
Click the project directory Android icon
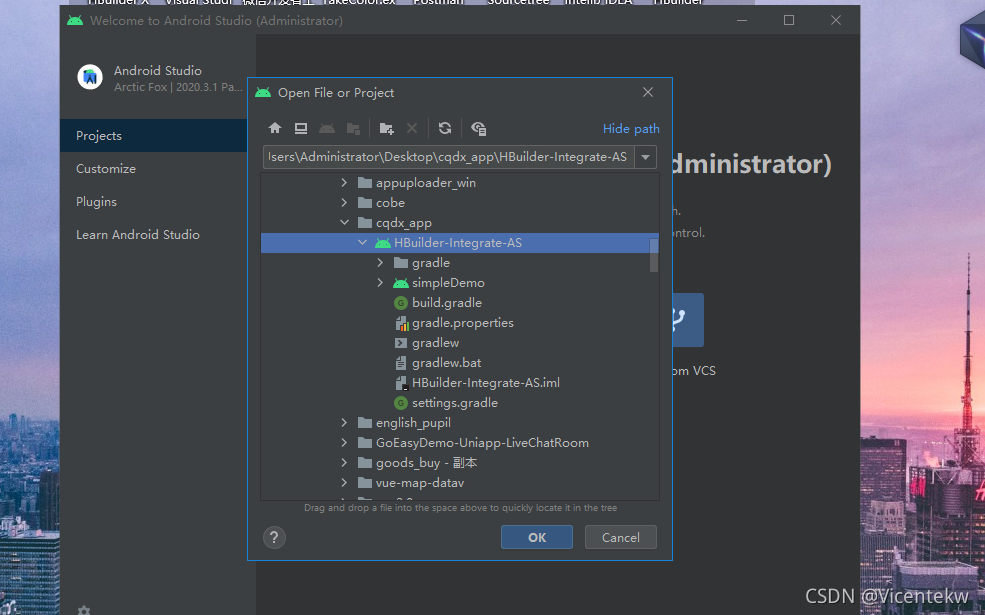tap(327, 128)
